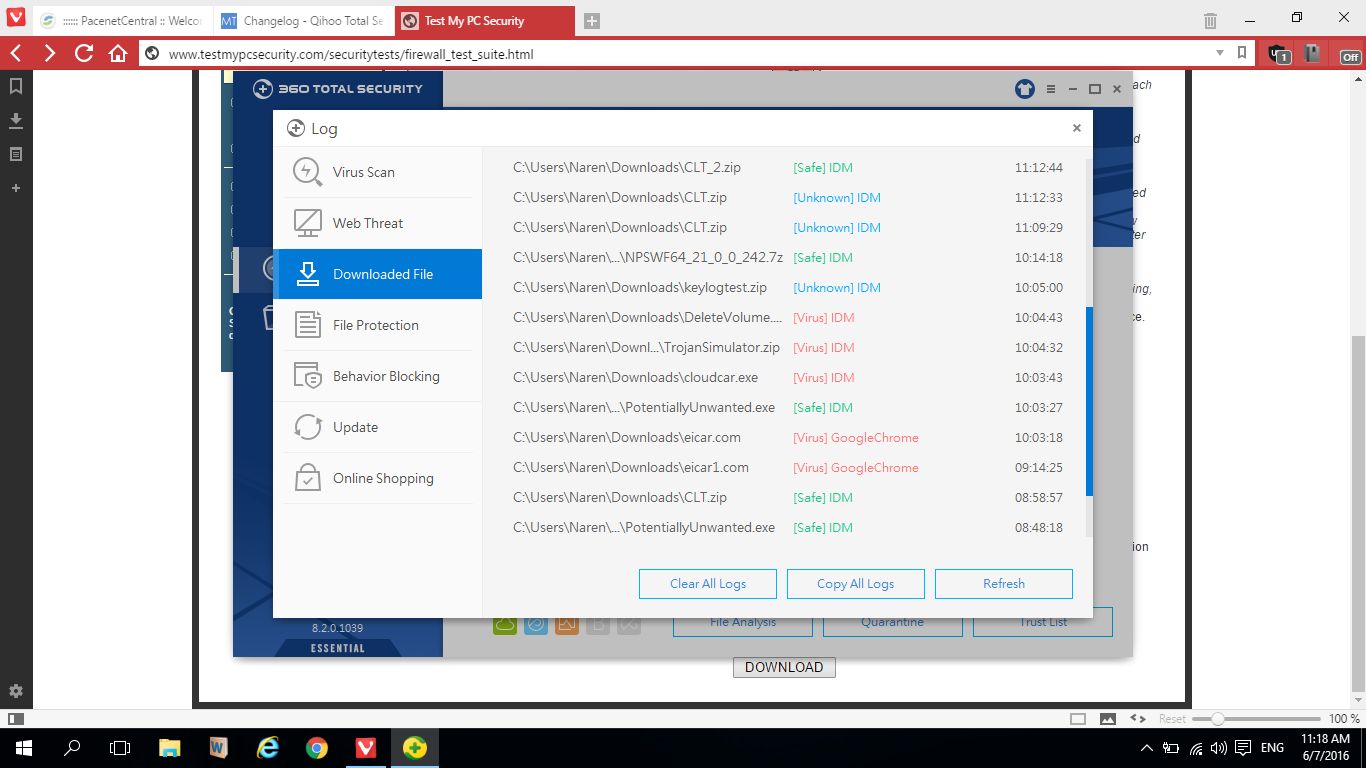Open the tab tiling options
Screen dimensions: 1366x768
tap(1078, 718)
